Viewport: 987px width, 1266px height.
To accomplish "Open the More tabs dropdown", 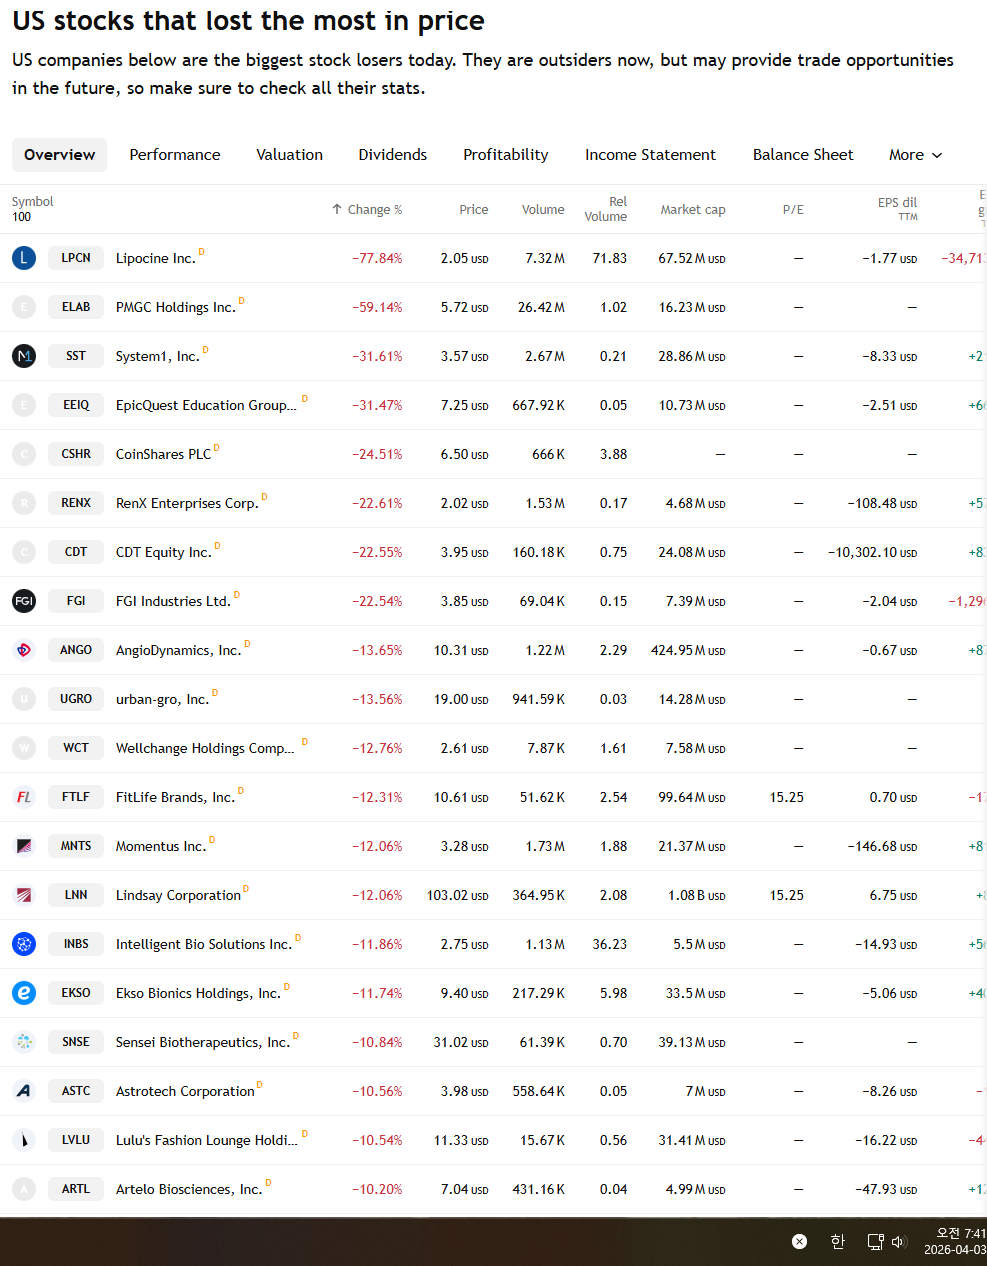I will pos(916,155).
